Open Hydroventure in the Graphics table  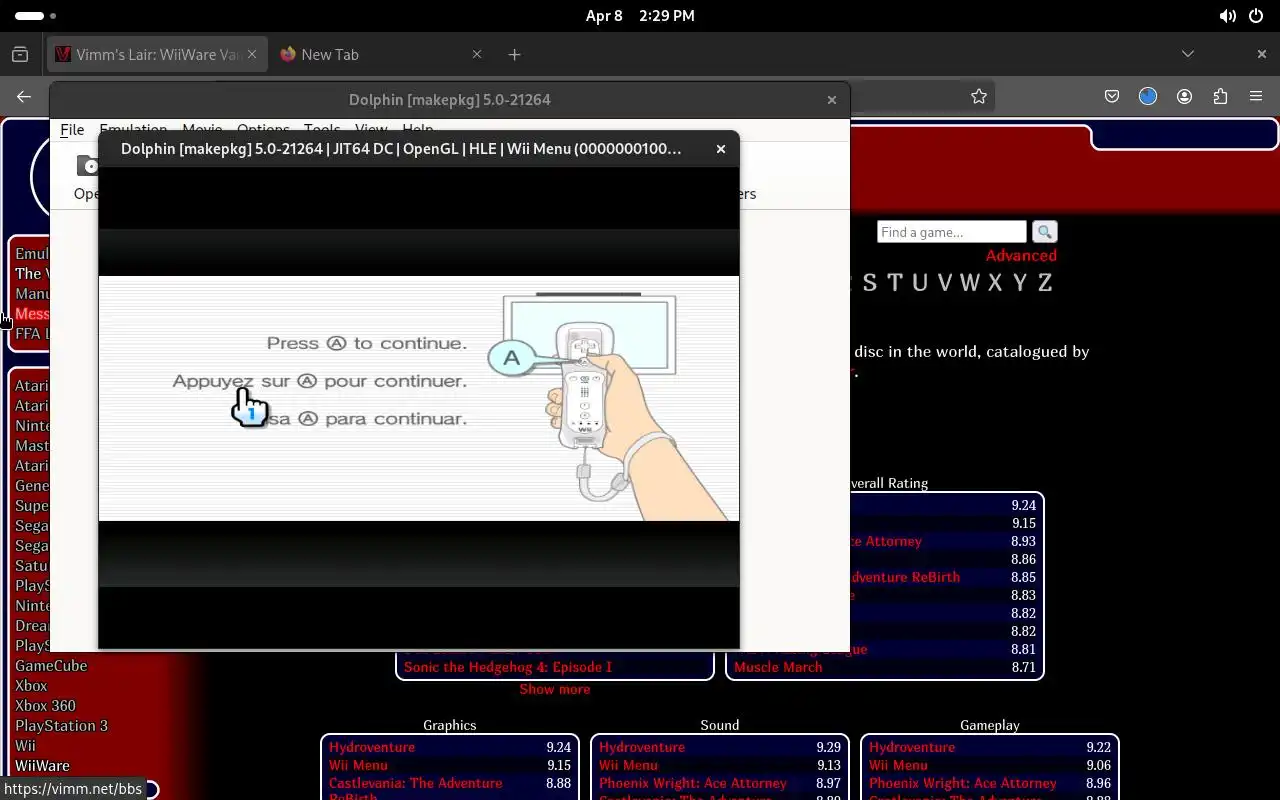[372, 747]
